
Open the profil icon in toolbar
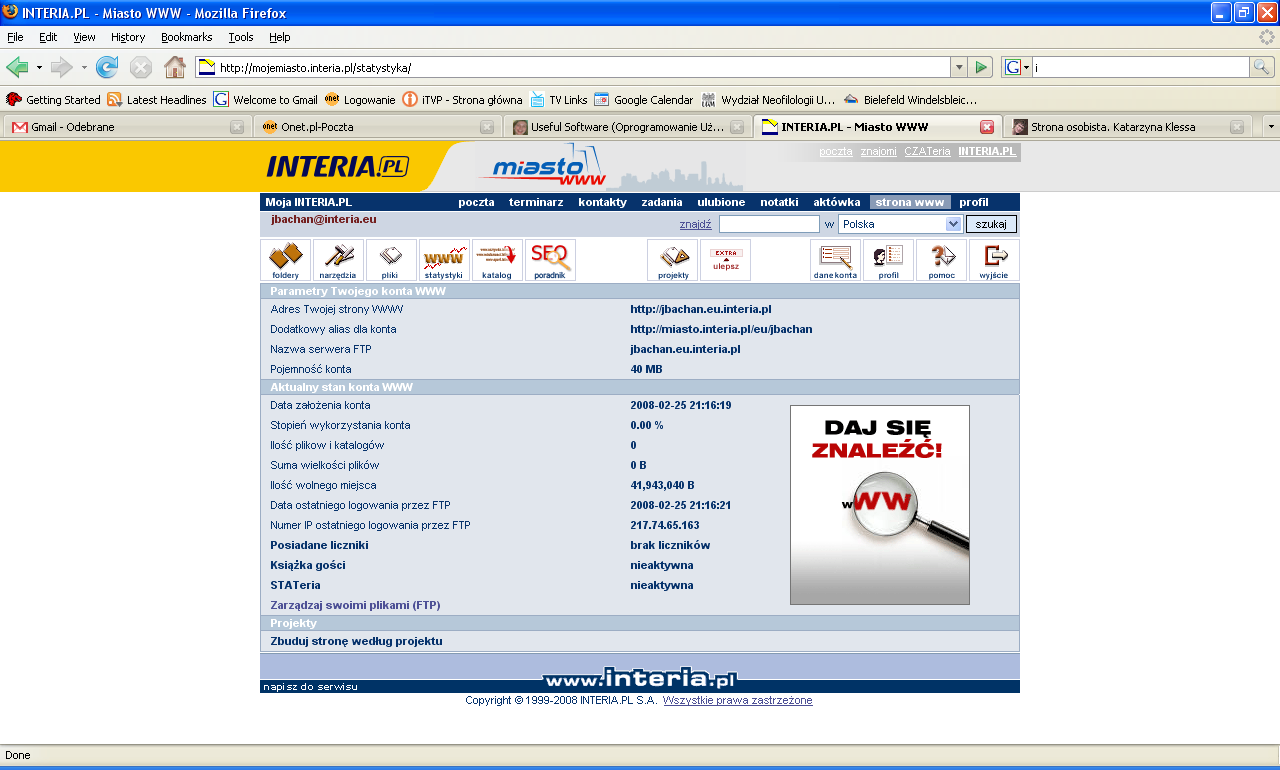pos(888,260)
